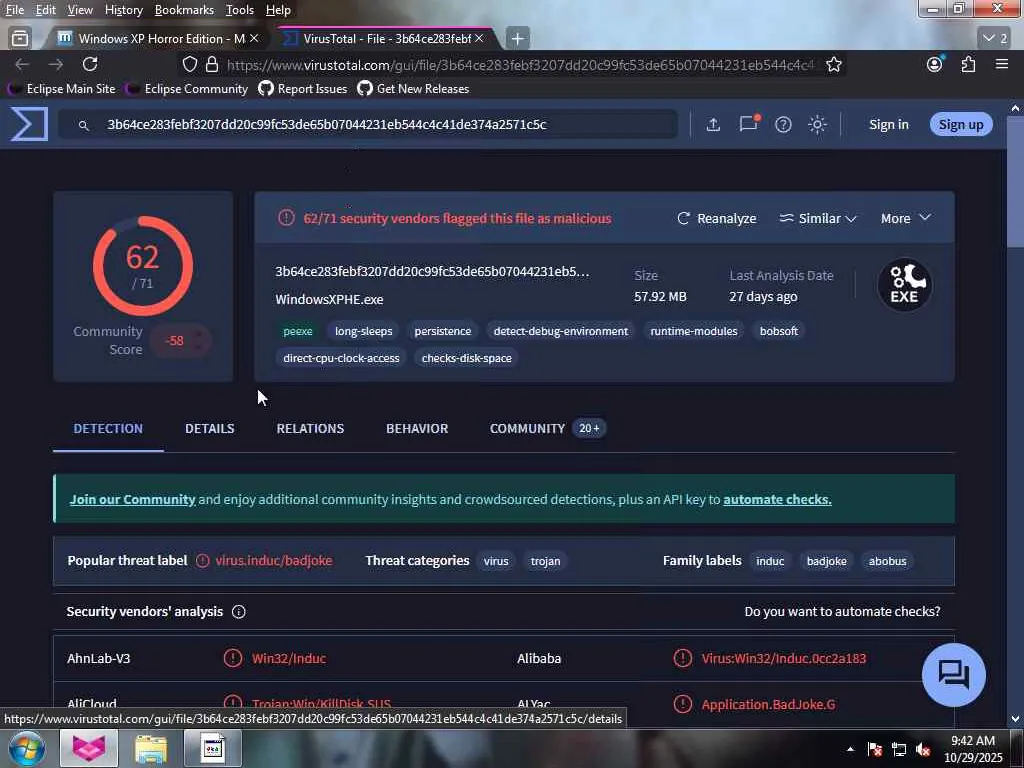Screen dimensions: 1024x768
Task: Open the View menu
Action: pos(80,10)
